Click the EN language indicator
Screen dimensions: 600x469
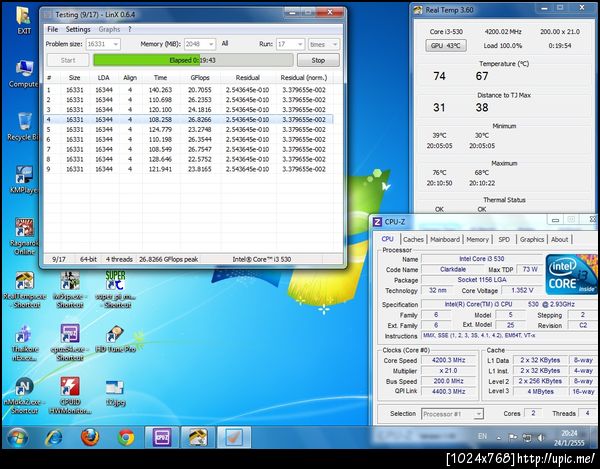click(482, 436)
